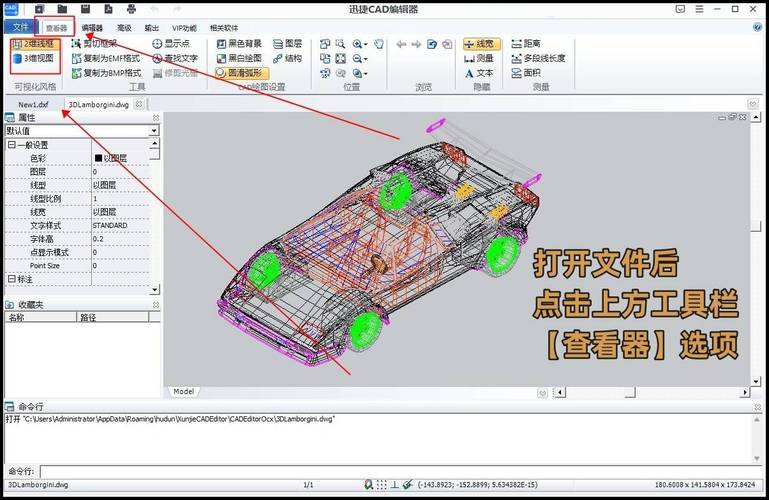This screenshot has height=500, width=769.
Task: Select the 面积 area measure tool
Action: [526, 73]
